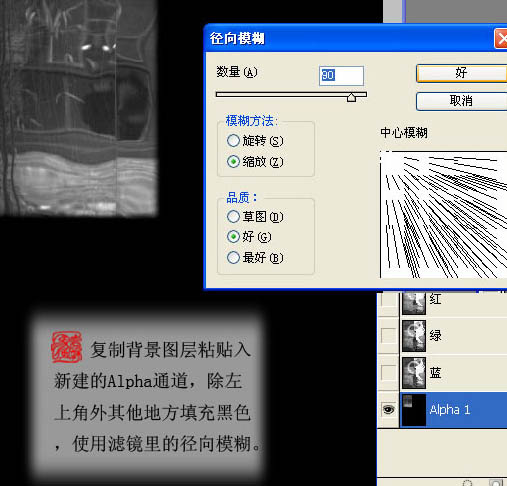Click the 好 confirm button
Image resolution: width=507 pixels, height=486 pixels.
(x=462, y=73)
